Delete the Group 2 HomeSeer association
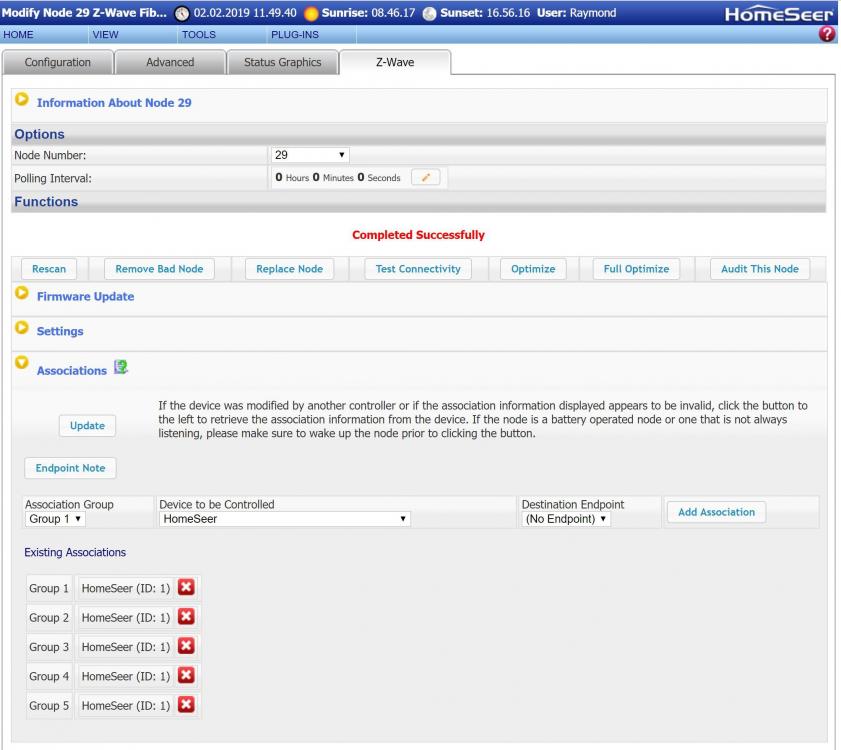This screenshot has height=750, width=841. tap(185, 617)
